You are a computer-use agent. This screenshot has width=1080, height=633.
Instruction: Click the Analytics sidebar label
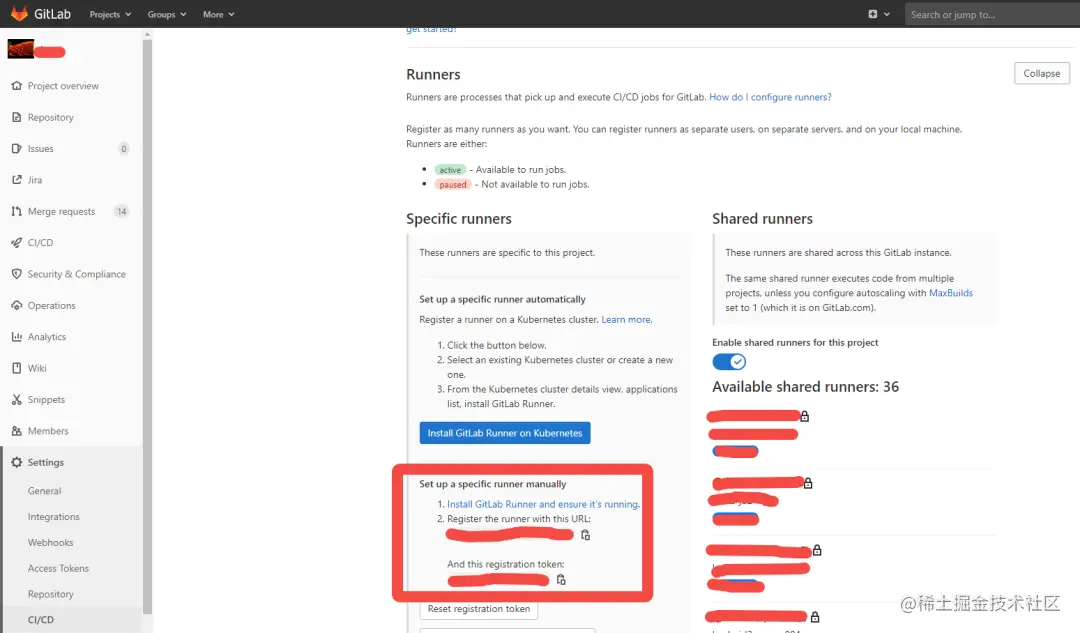(x=47, y=337)
